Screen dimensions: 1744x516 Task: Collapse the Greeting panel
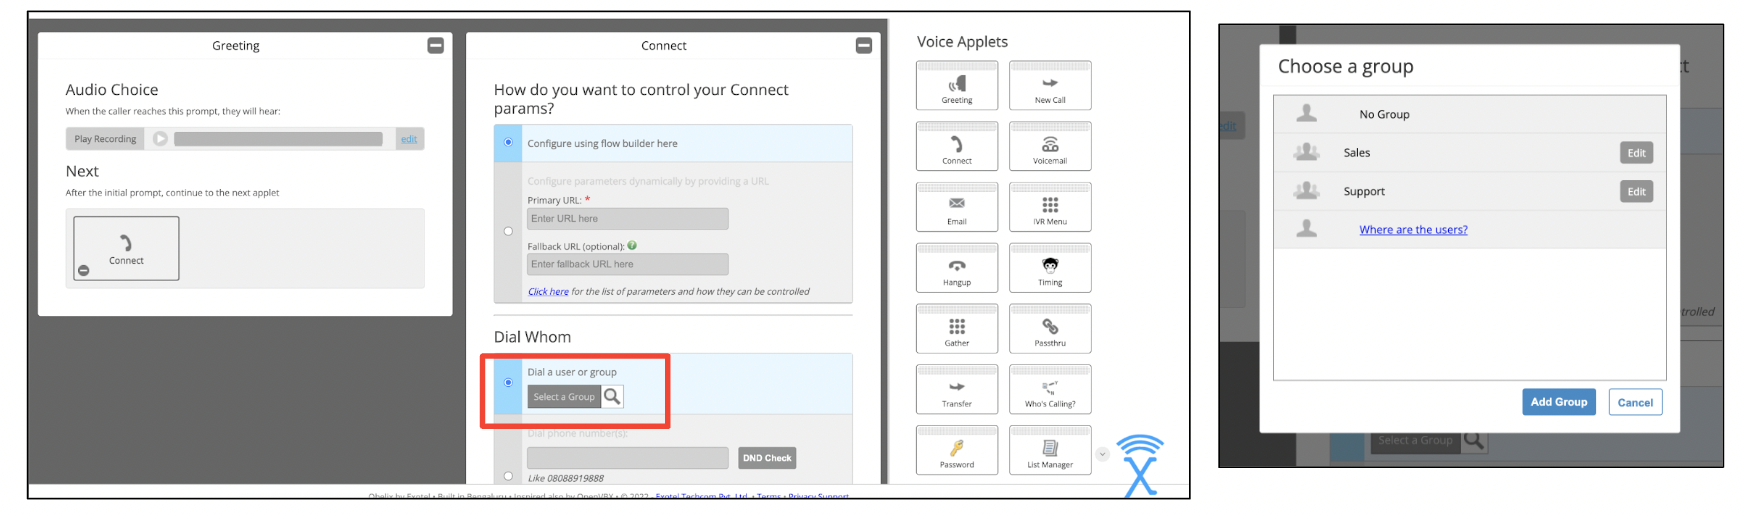[x=435, y=46]
